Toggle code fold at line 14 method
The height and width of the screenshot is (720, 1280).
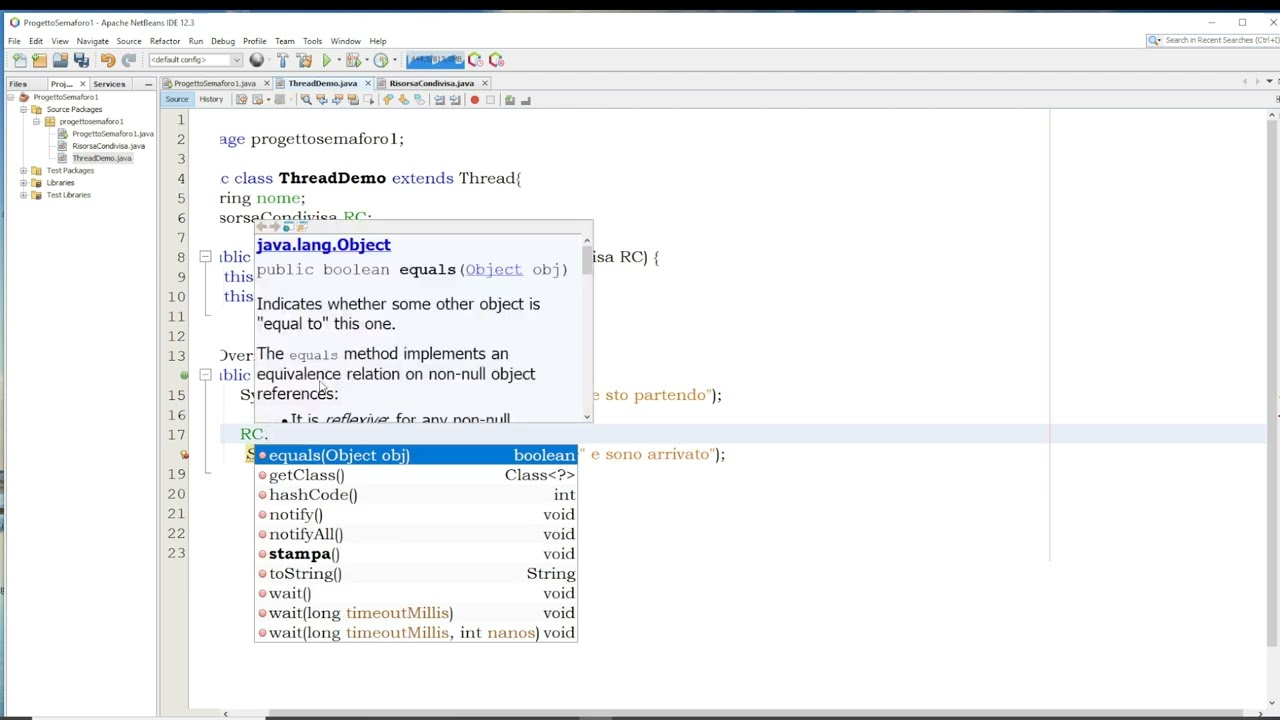click(x=205, y=375)
